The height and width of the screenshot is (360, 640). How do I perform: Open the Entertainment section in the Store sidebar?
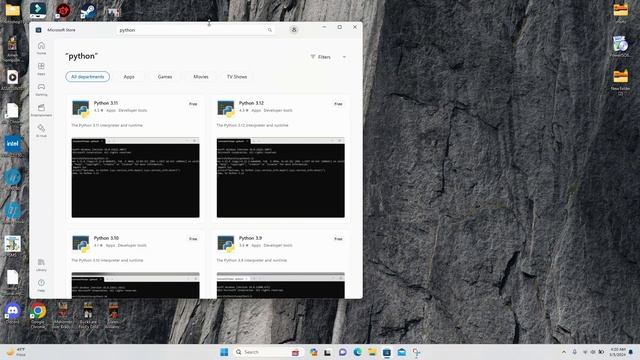(x=41, y=110)
